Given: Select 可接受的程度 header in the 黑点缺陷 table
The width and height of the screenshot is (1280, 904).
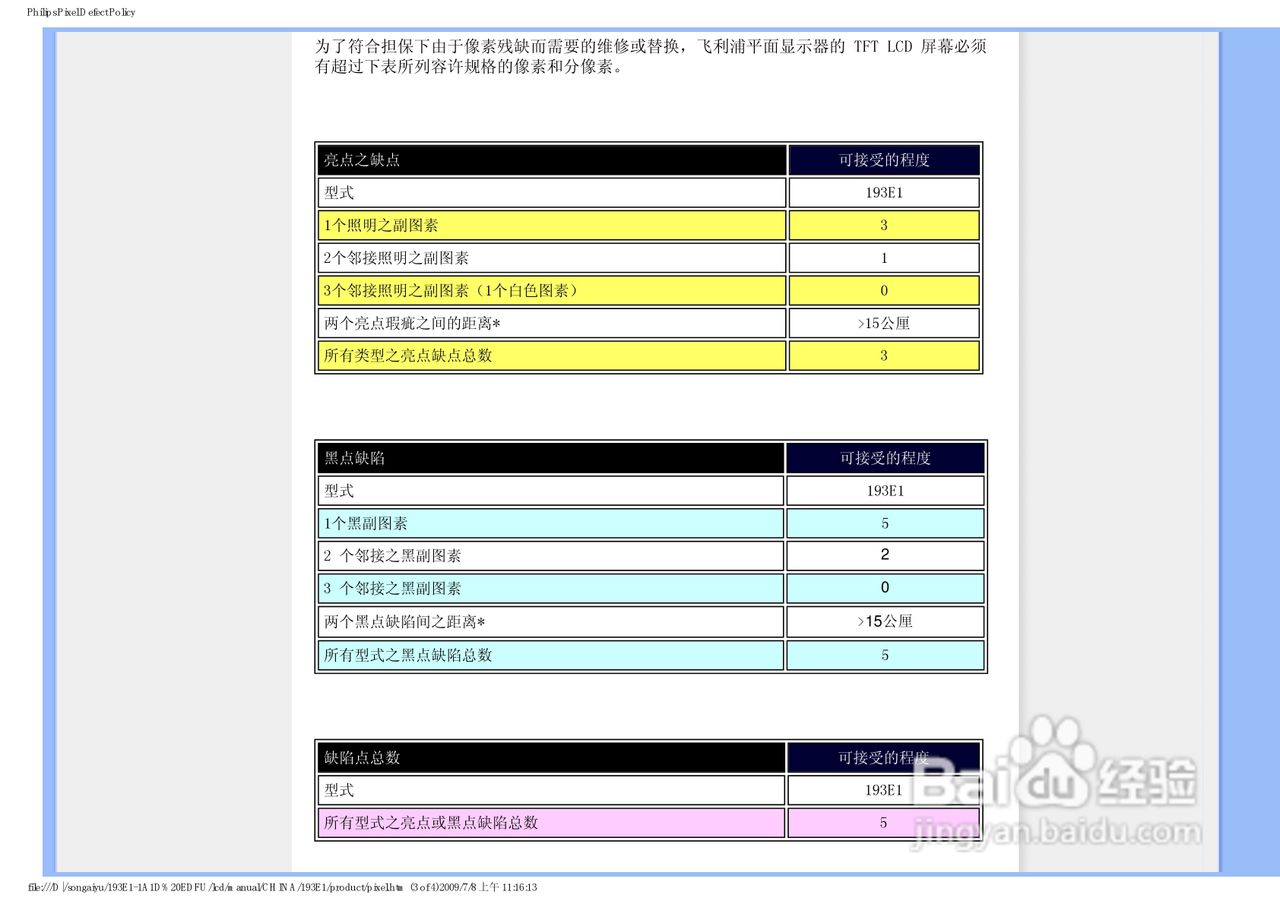Looking at the screenshot, I should coord(885,458).
